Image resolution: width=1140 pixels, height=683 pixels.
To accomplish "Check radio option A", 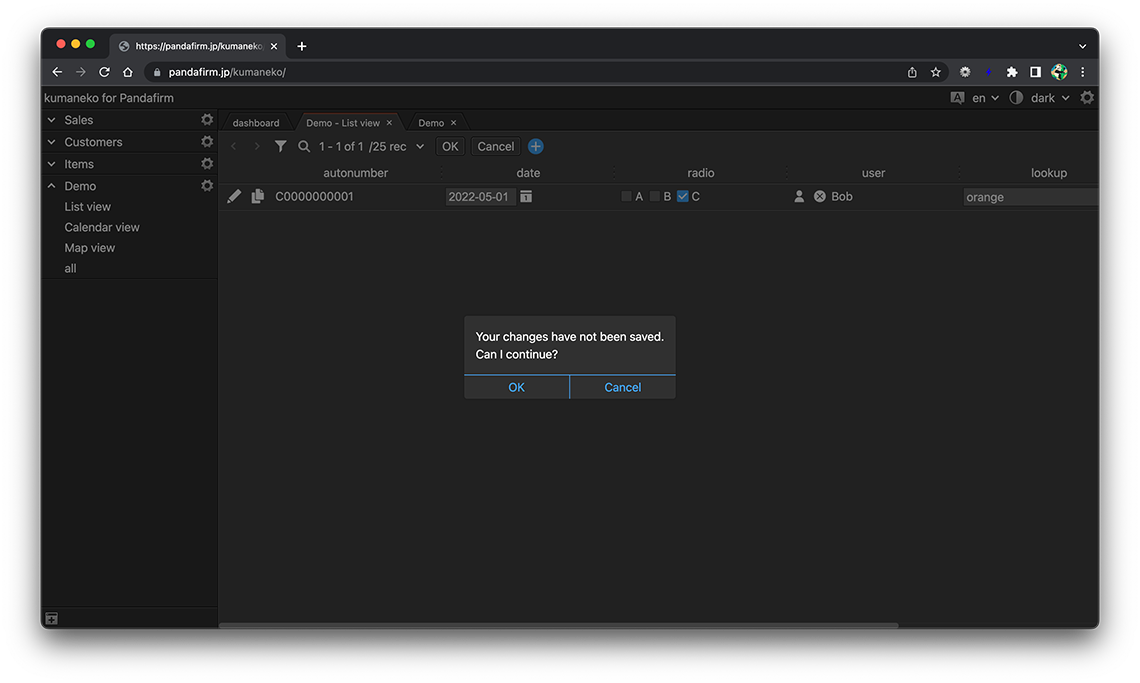I will [627, 197].
